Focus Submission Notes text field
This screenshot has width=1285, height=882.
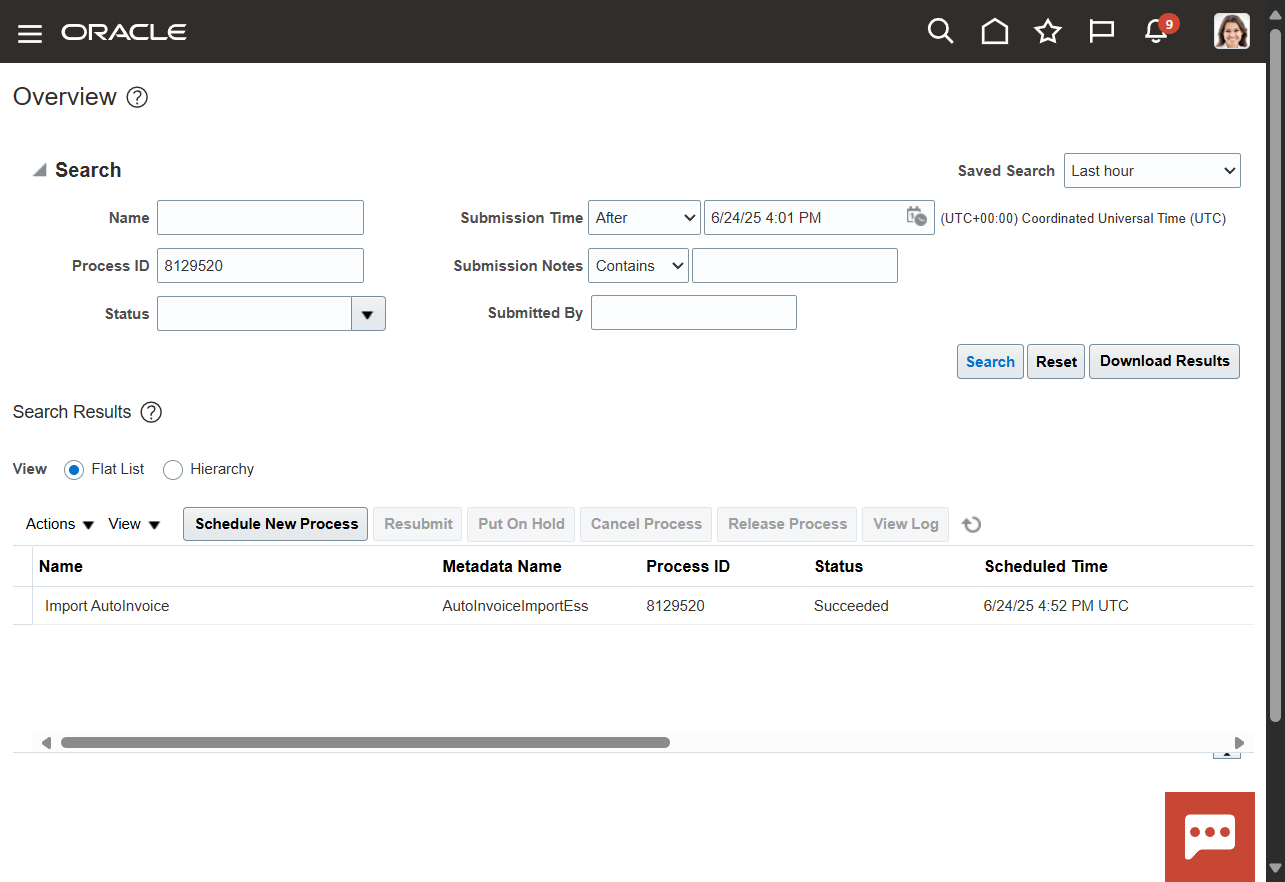795,266
